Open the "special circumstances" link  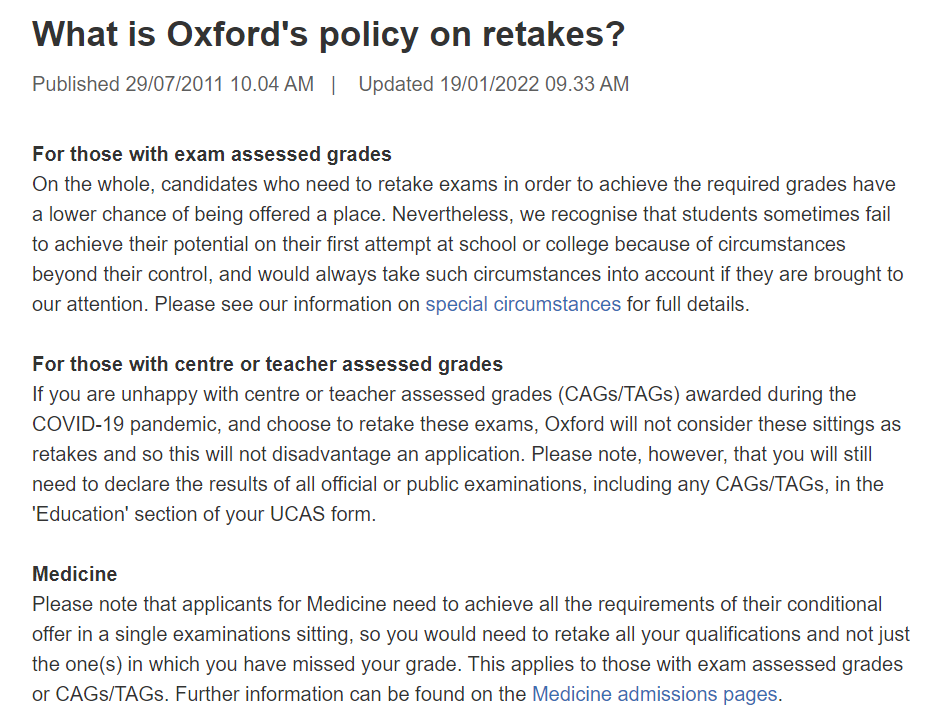coord(523,304)
